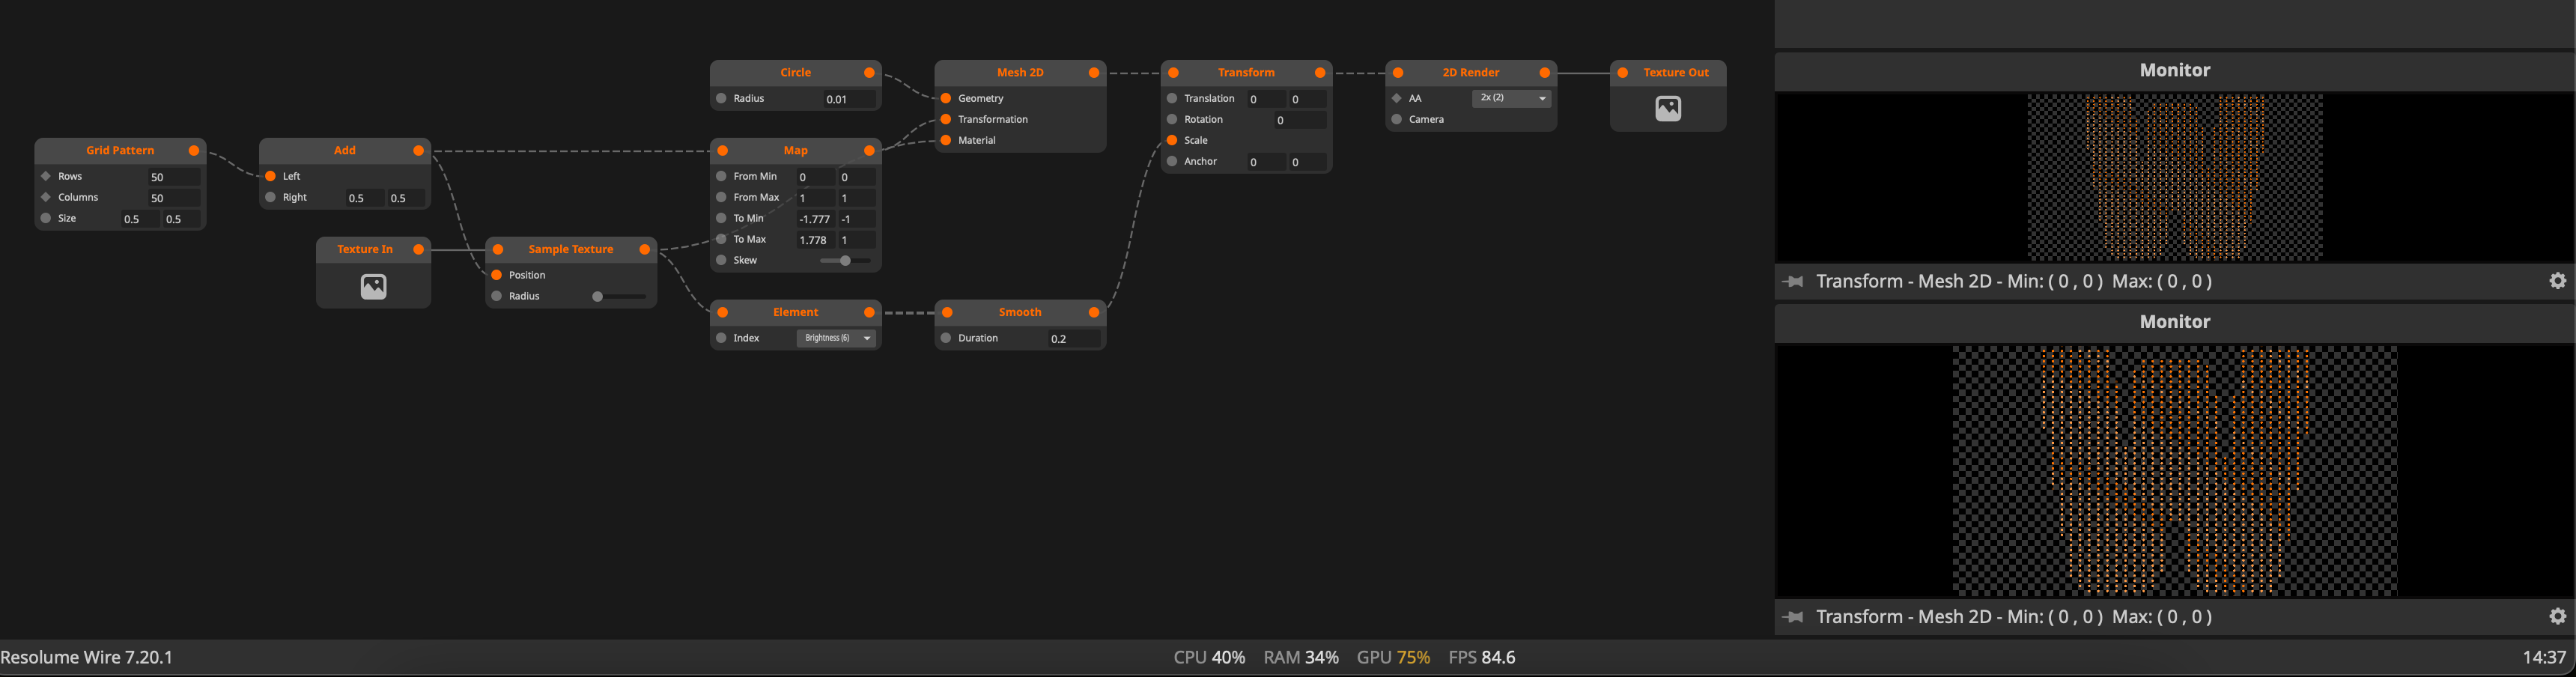
Task: Open settings gear of lower Monitor
Action: coord(2557,616)
